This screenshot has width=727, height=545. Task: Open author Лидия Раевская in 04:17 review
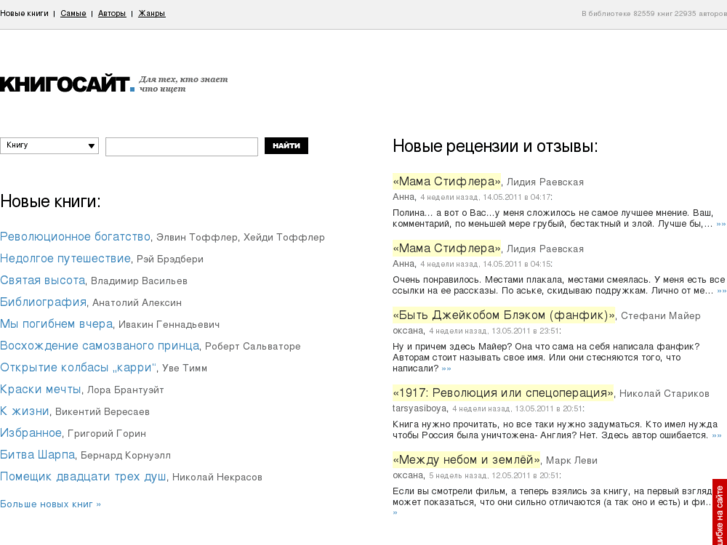pyautogui.click(x=545, y=182)
